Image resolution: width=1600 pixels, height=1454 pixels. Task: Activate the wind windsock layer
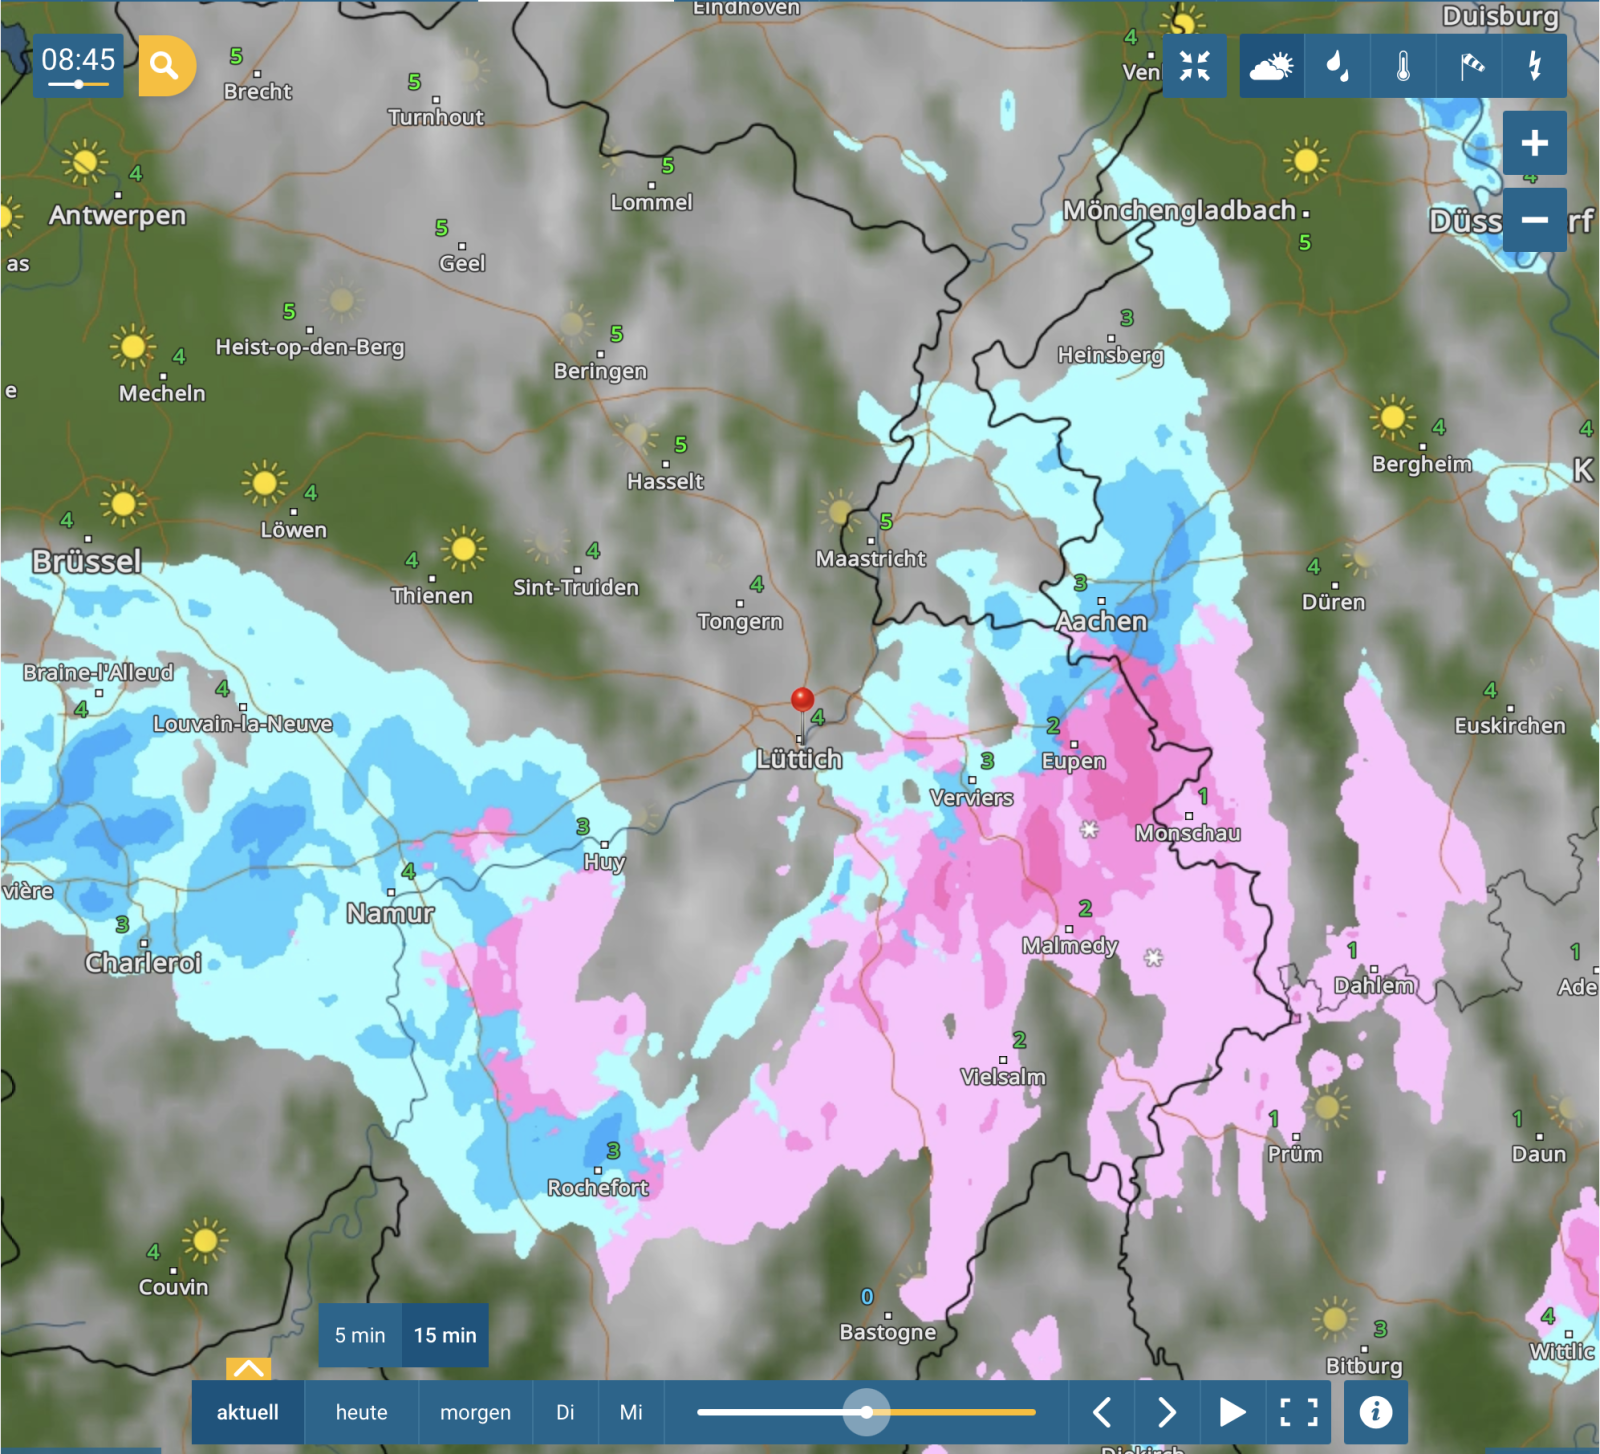tap(1470, 66)
